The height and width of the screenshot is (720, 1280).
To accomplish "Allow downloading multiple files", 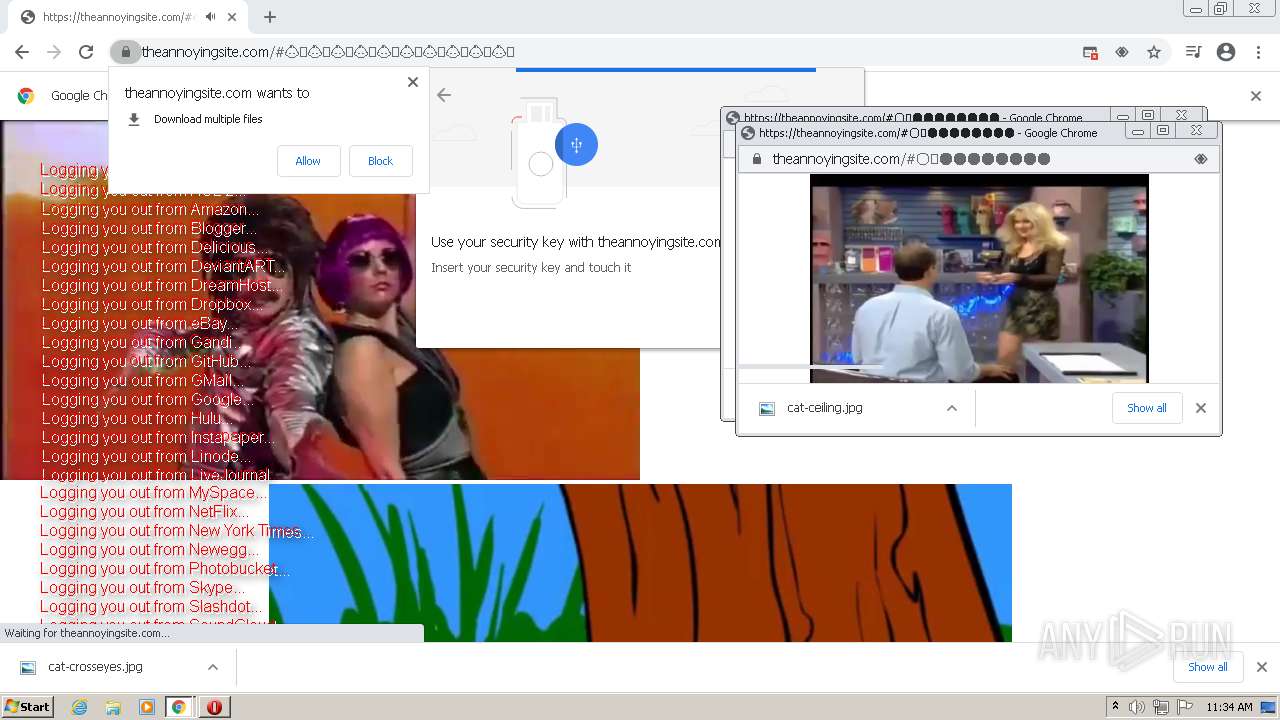I will (308, 161).
